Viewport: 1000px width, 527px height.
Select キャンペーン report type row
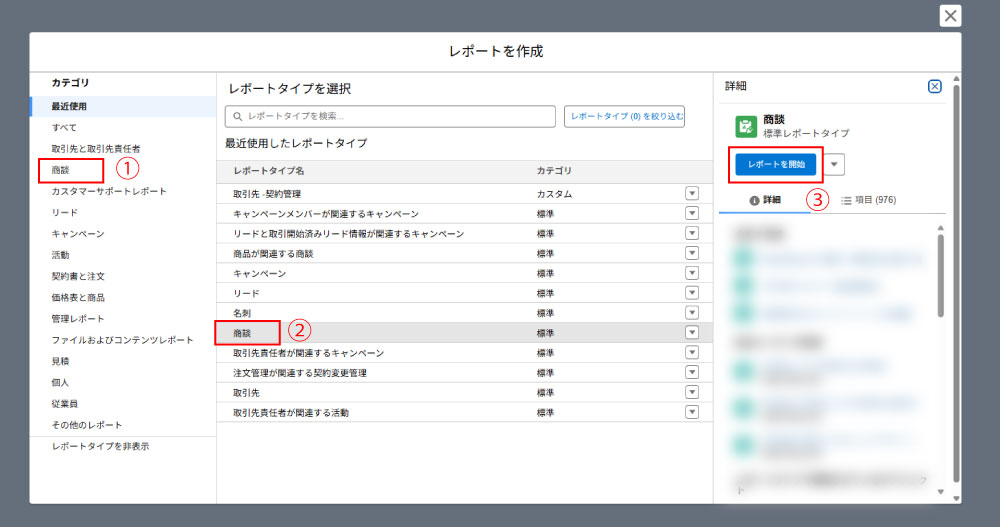[x=464, y=273]
